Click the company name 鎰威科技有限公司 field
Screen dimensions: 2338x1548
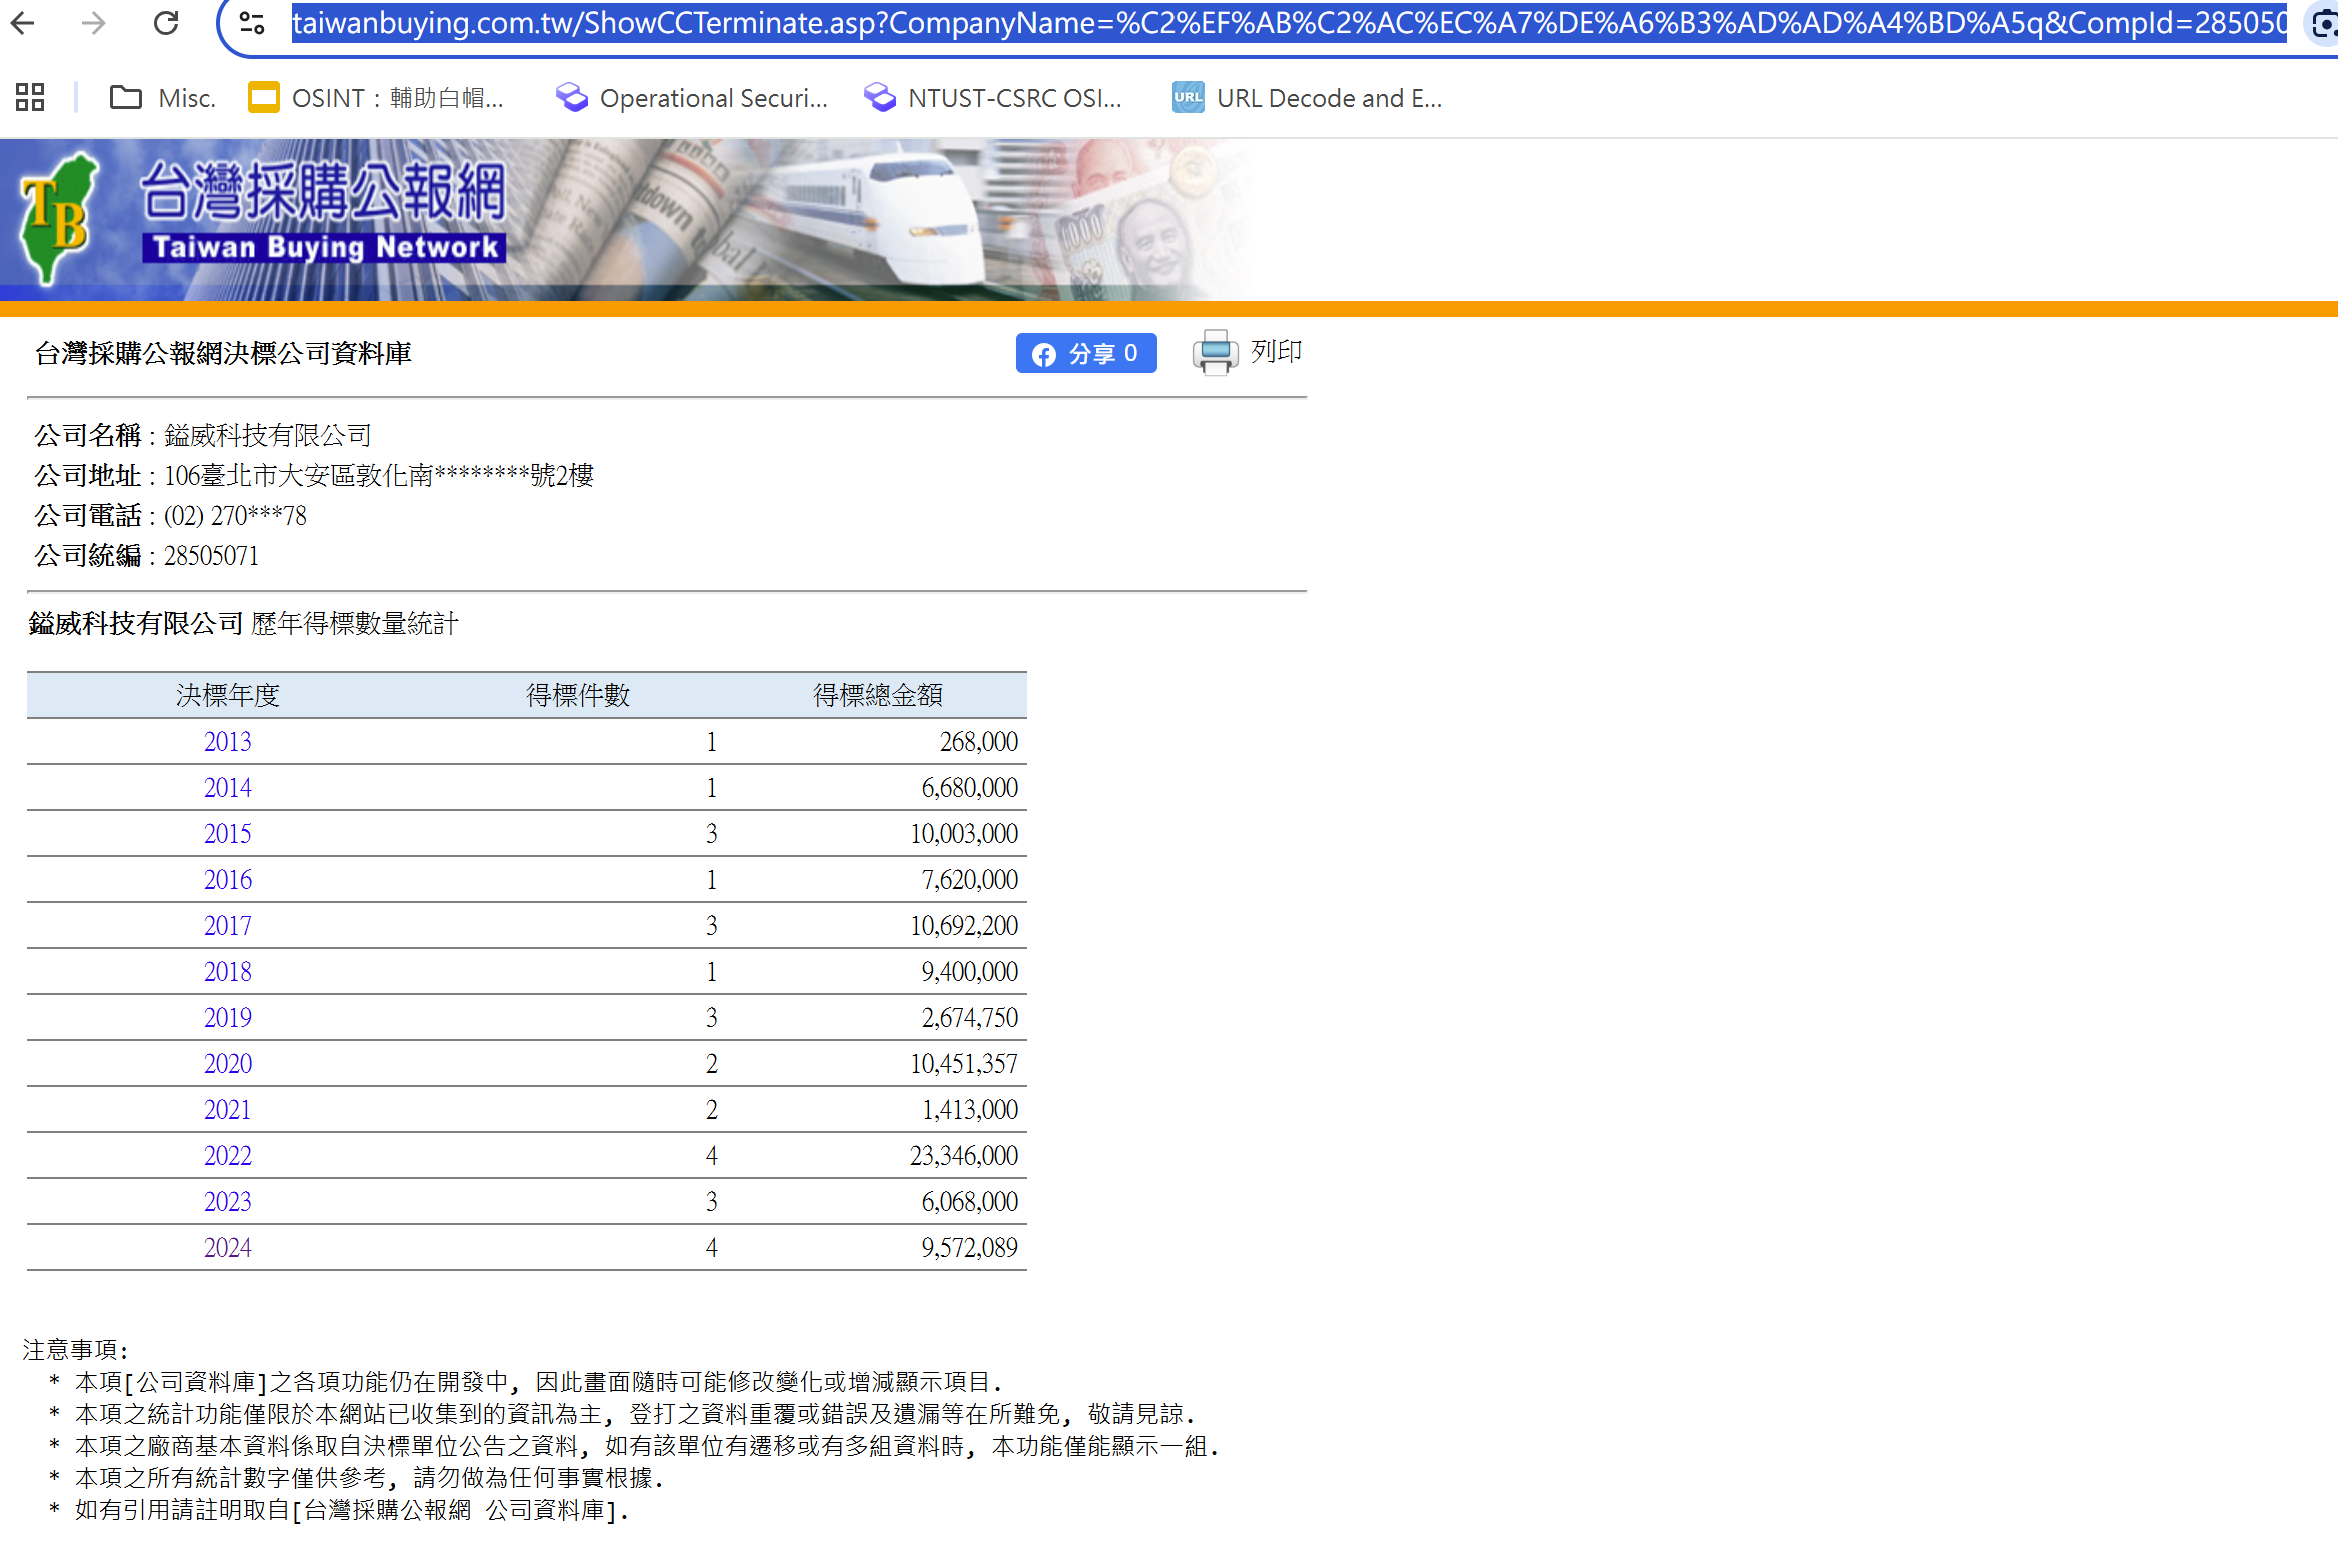268,436
